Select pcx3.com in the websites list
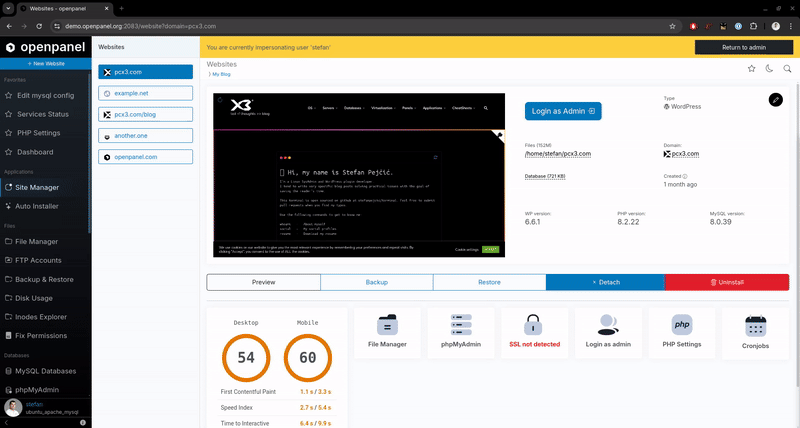Viewport: 800px width, 428px height. pyautogui.click(x=145, y=72)
